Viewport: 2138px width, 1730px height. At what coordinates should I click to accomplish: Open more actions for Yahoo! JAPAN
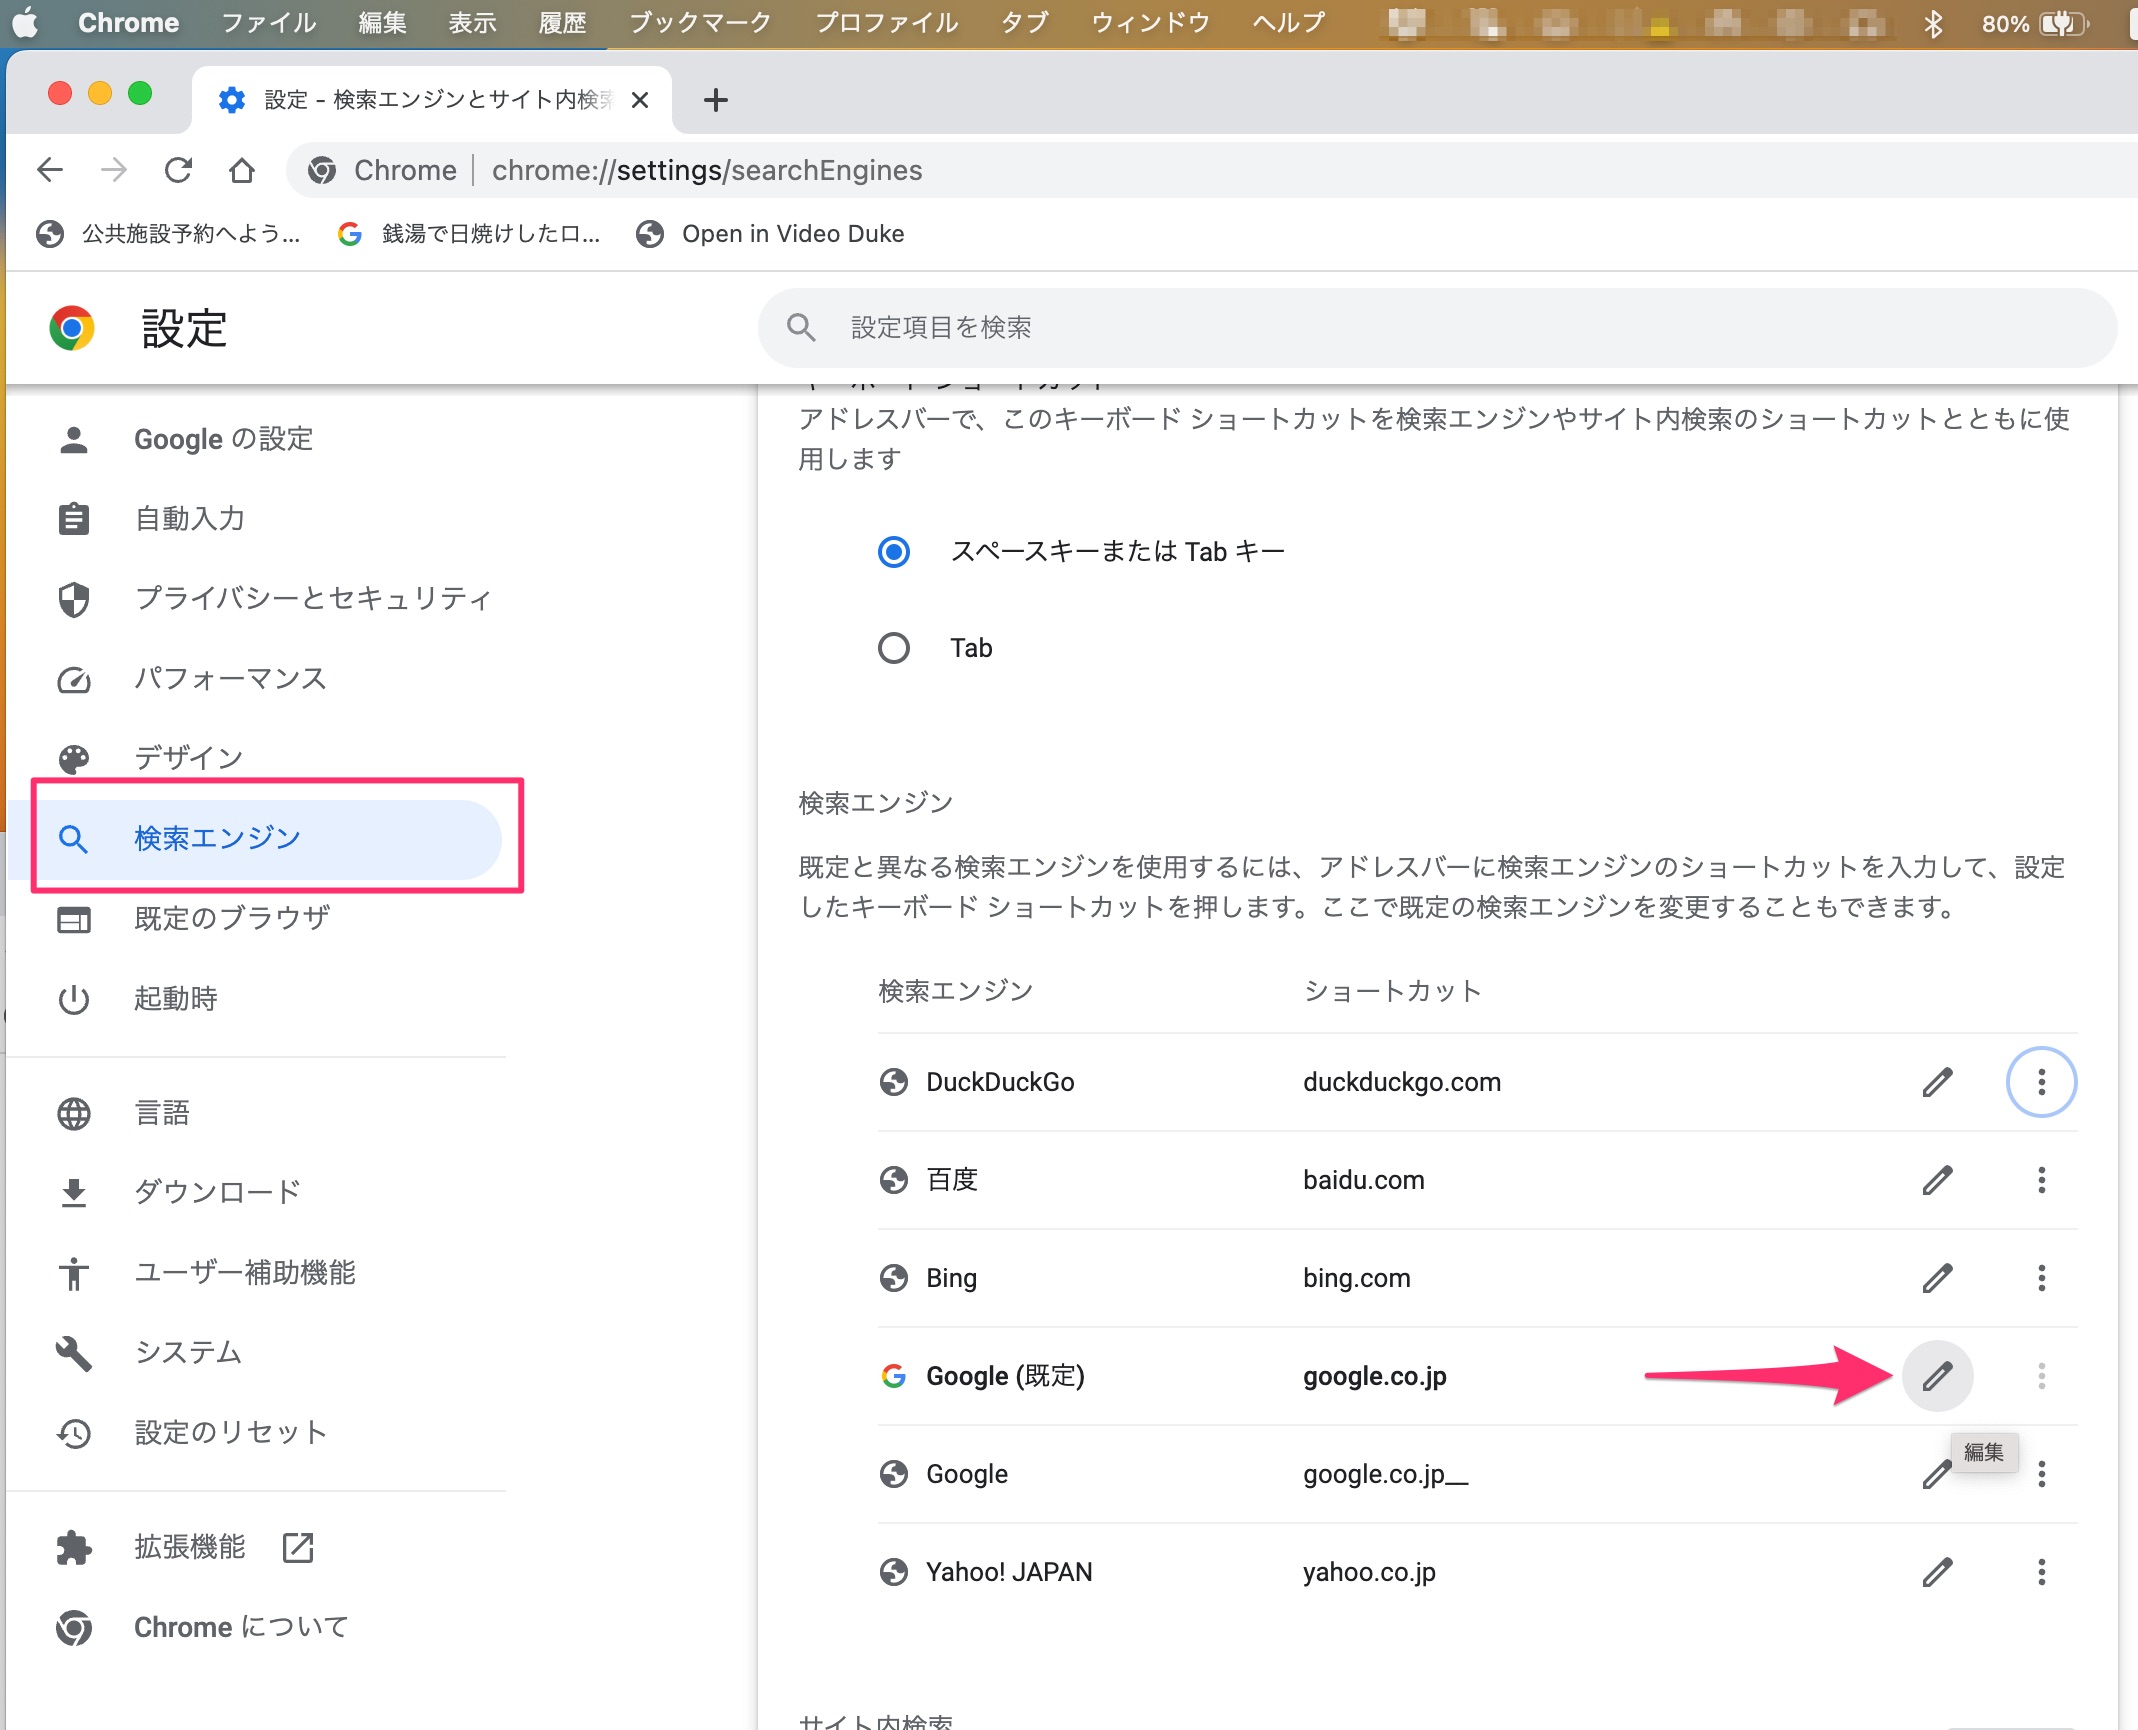(x=2041, y=1572)
